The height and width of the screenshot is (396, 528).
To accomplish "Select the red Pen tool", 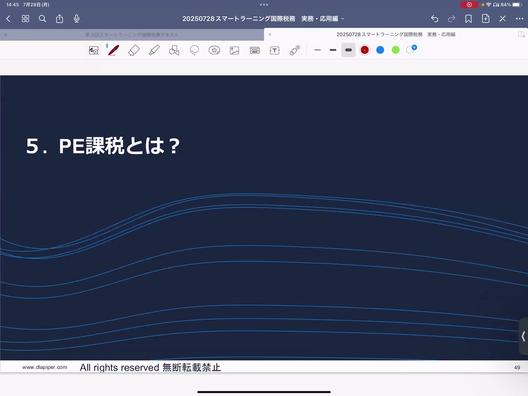I will click(x=114, y=51).
